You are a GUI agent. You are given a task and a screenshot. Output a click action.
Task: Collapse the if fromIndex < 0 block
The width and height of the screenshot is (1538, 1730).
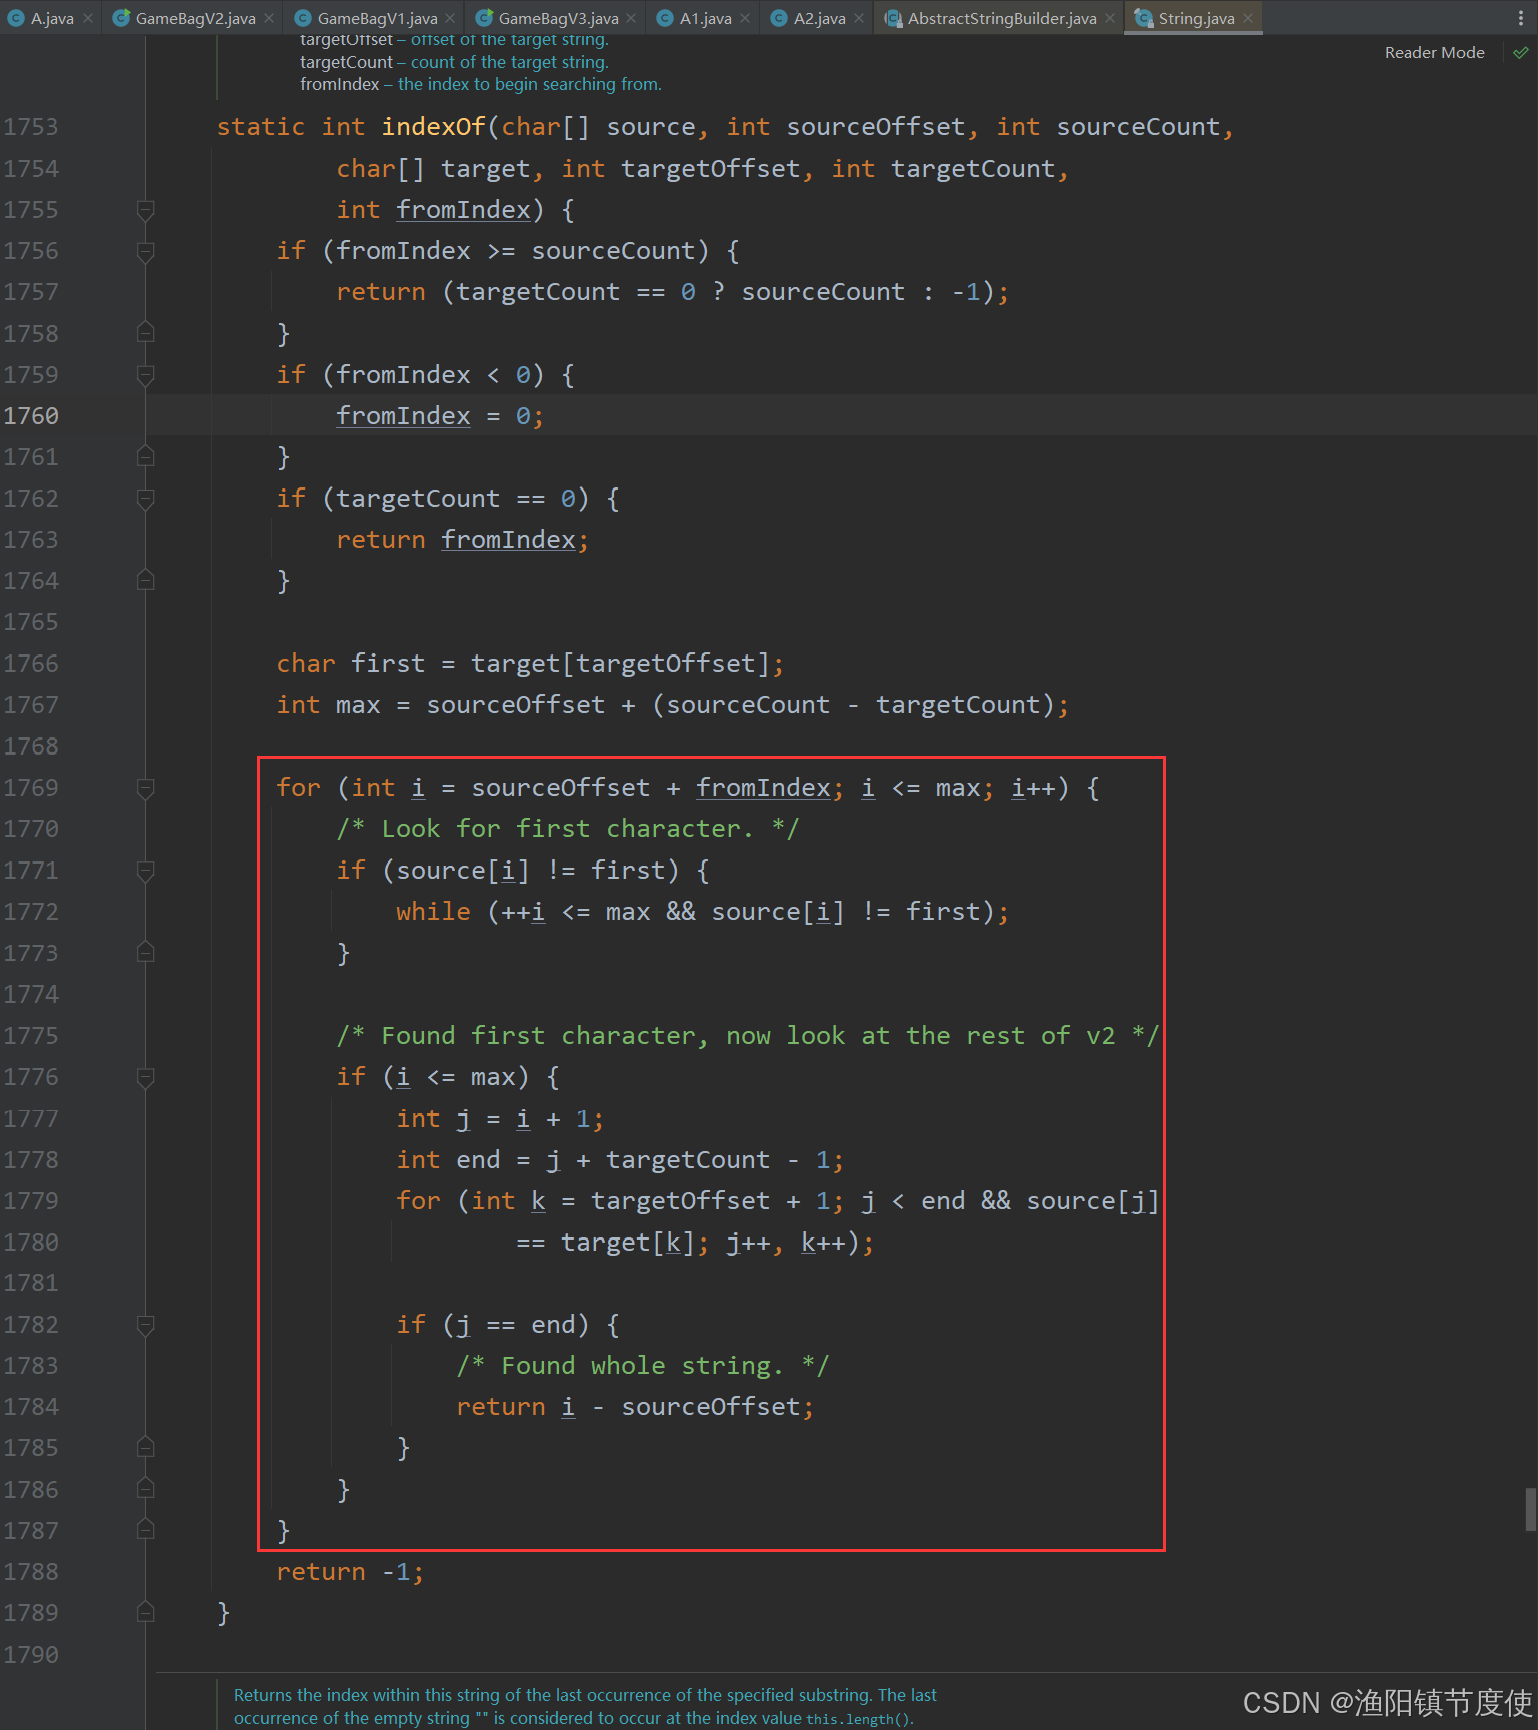pos(145,375)
